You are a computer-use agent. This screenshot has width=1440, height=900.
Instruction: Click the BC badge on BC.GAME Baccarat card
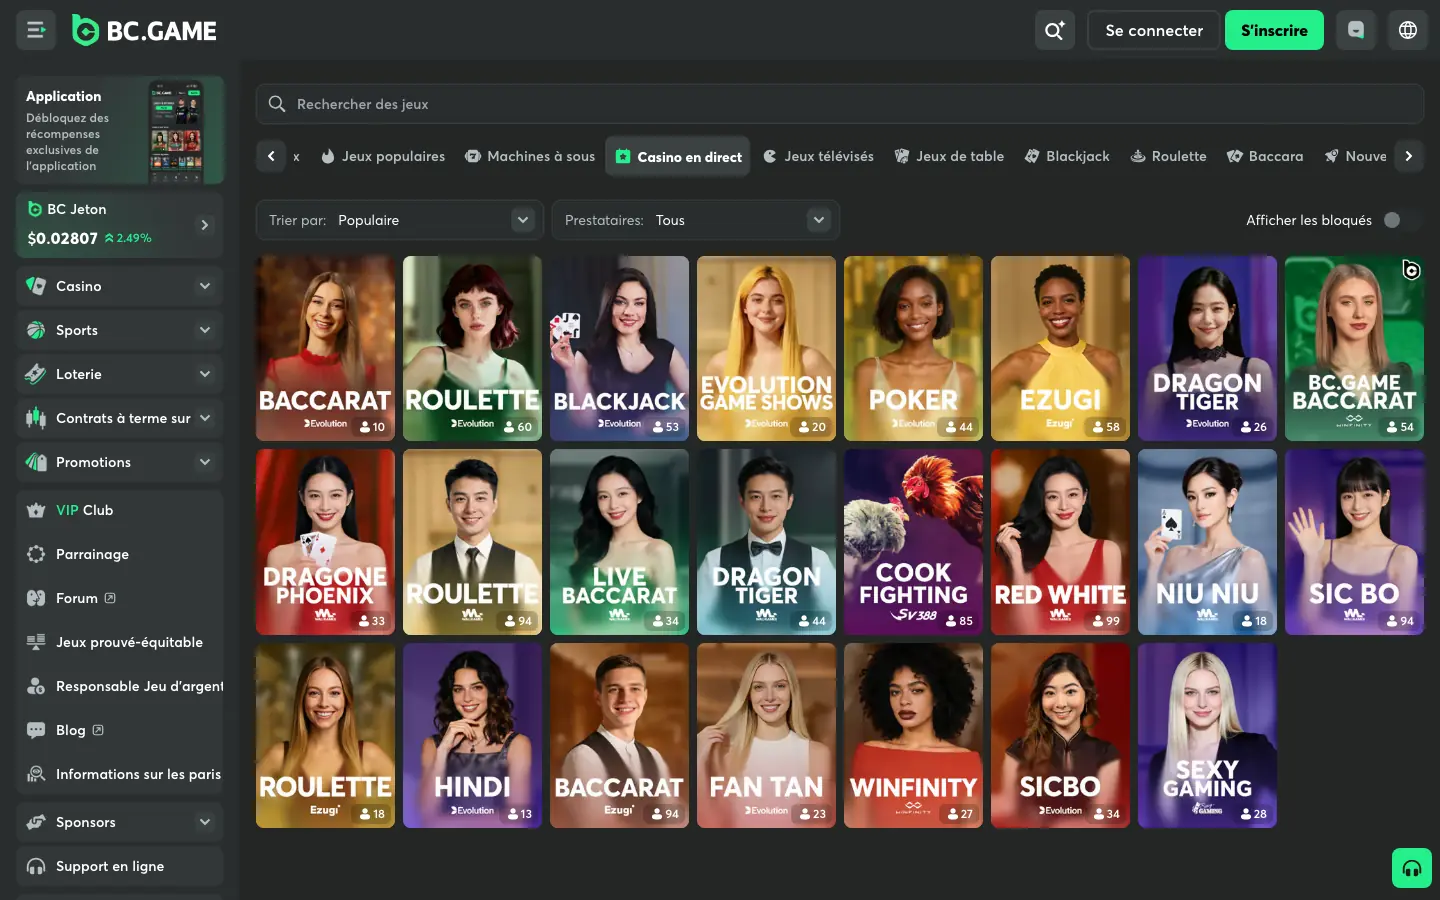pyautogui.click(x=1411, y=269)
